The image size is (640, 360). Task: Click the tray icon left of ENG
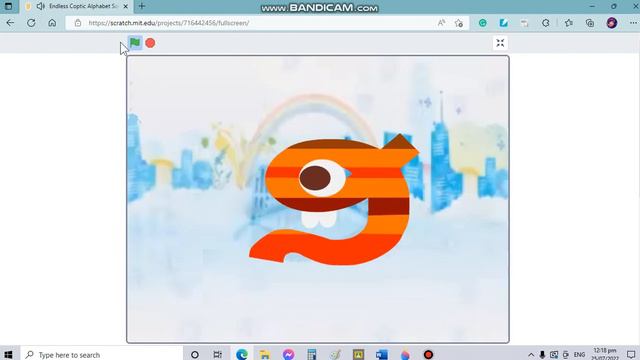point(566,355)
